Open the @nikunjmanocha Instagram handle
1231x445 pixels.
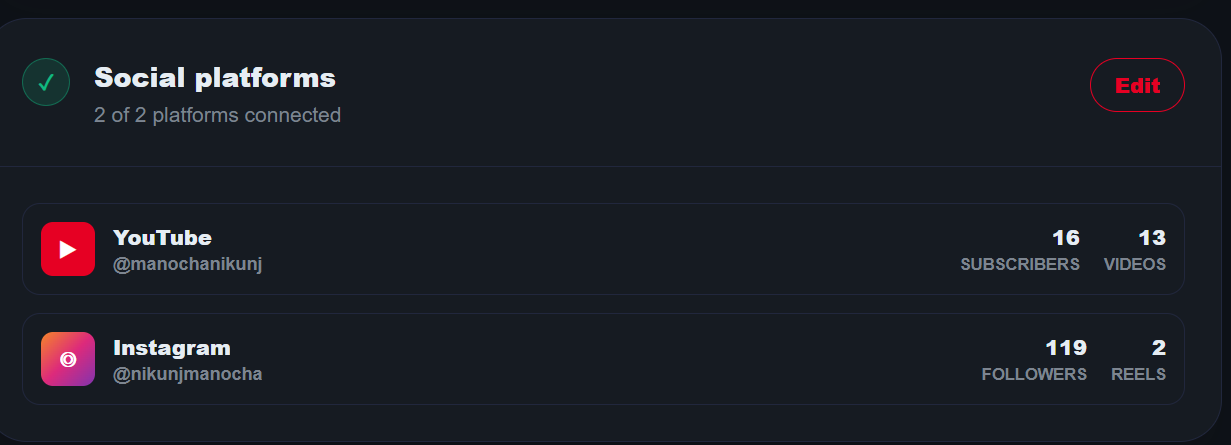[x=187, y=374]
